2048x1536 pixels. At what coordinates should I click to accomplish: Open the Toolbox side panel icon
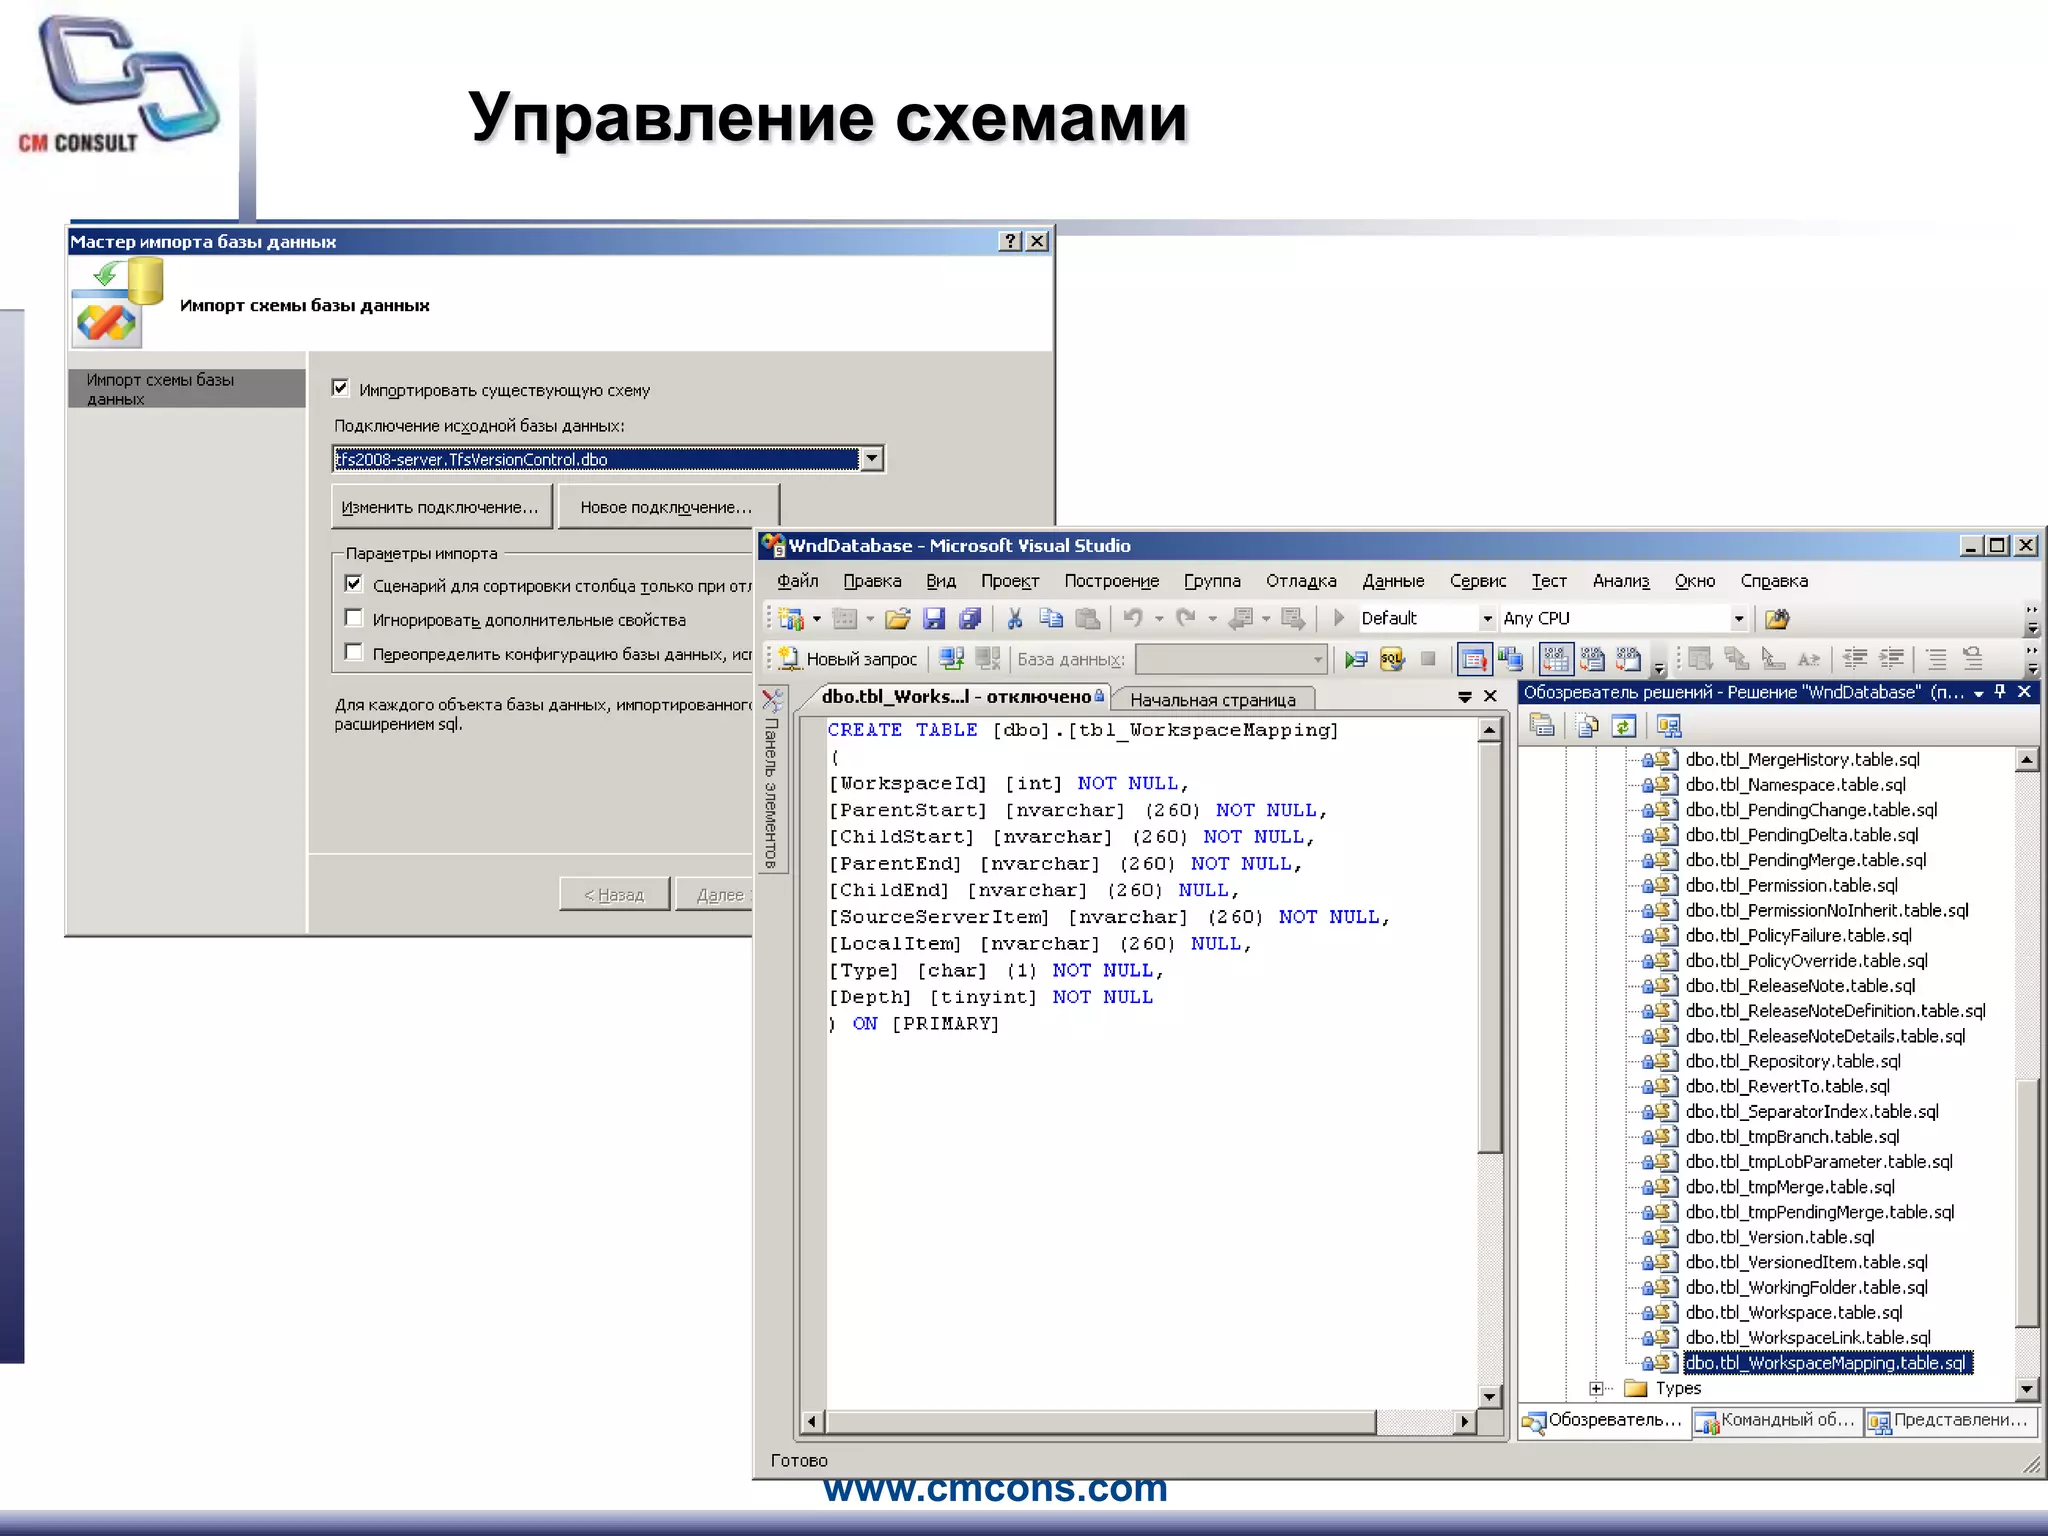point(773,699)
